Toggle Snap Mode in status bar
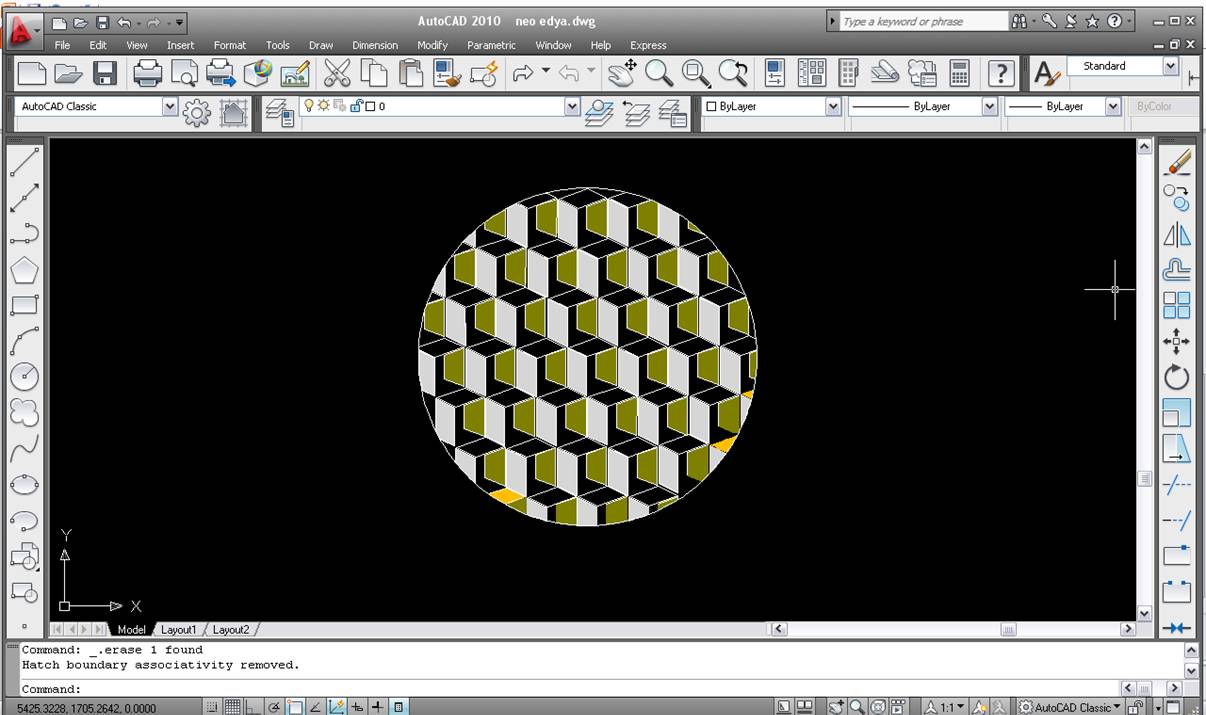1206x715 pixels. pyautogui.click(x=213, y=707)
